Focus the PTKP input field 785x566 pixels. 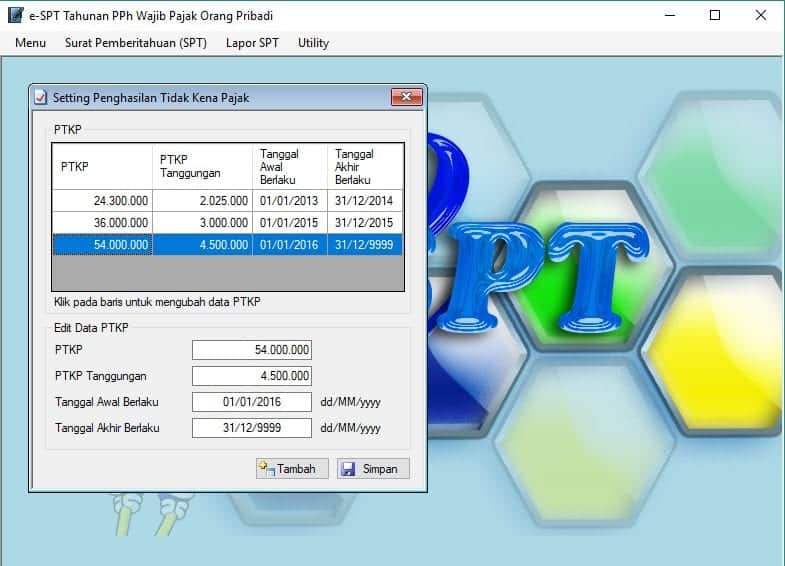coord(252,350)
